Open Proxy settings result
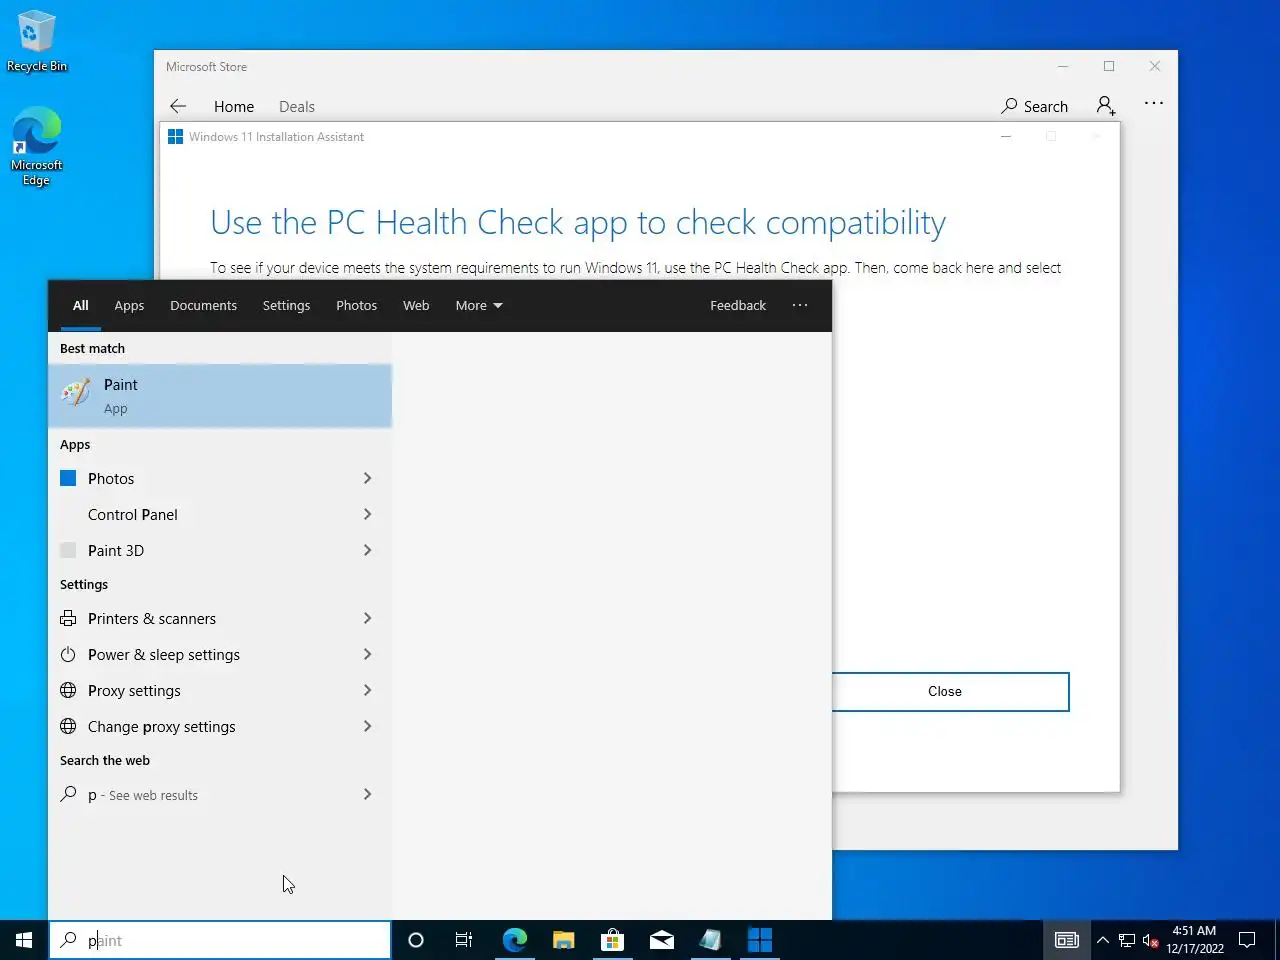Screen dimensions: 1280x960 (220, 690)
